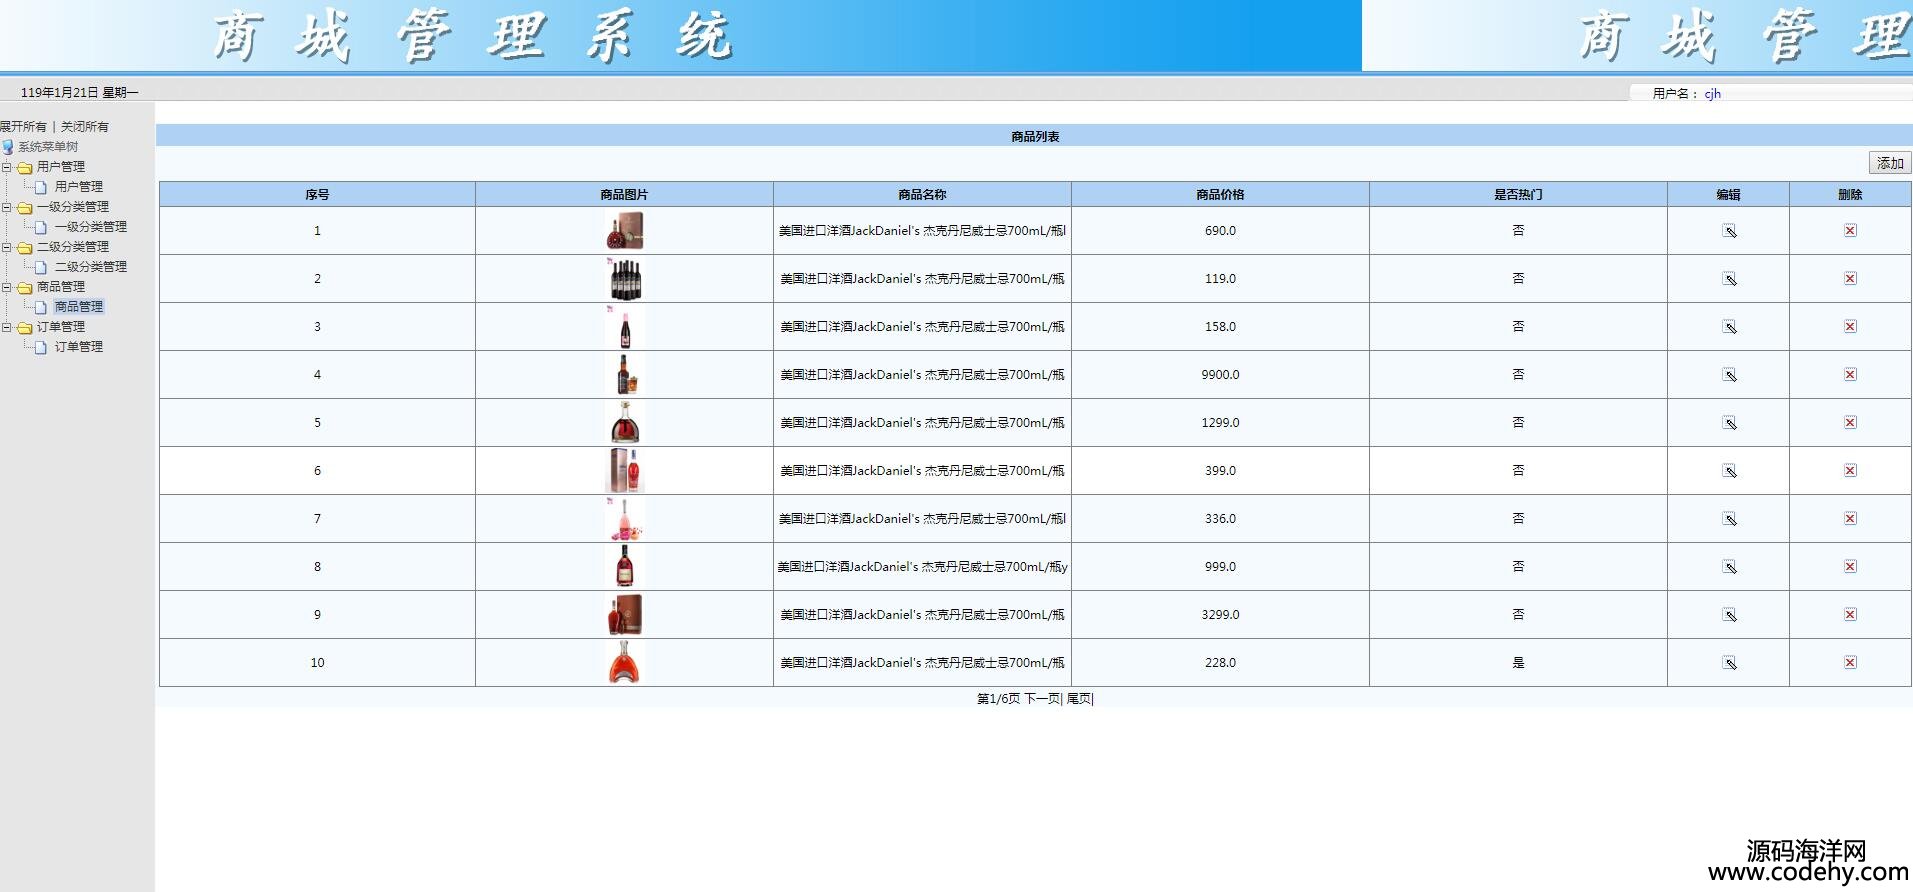Click the delete icon for product row 2
1913x892 pixels.
[x=1850, y=279]
